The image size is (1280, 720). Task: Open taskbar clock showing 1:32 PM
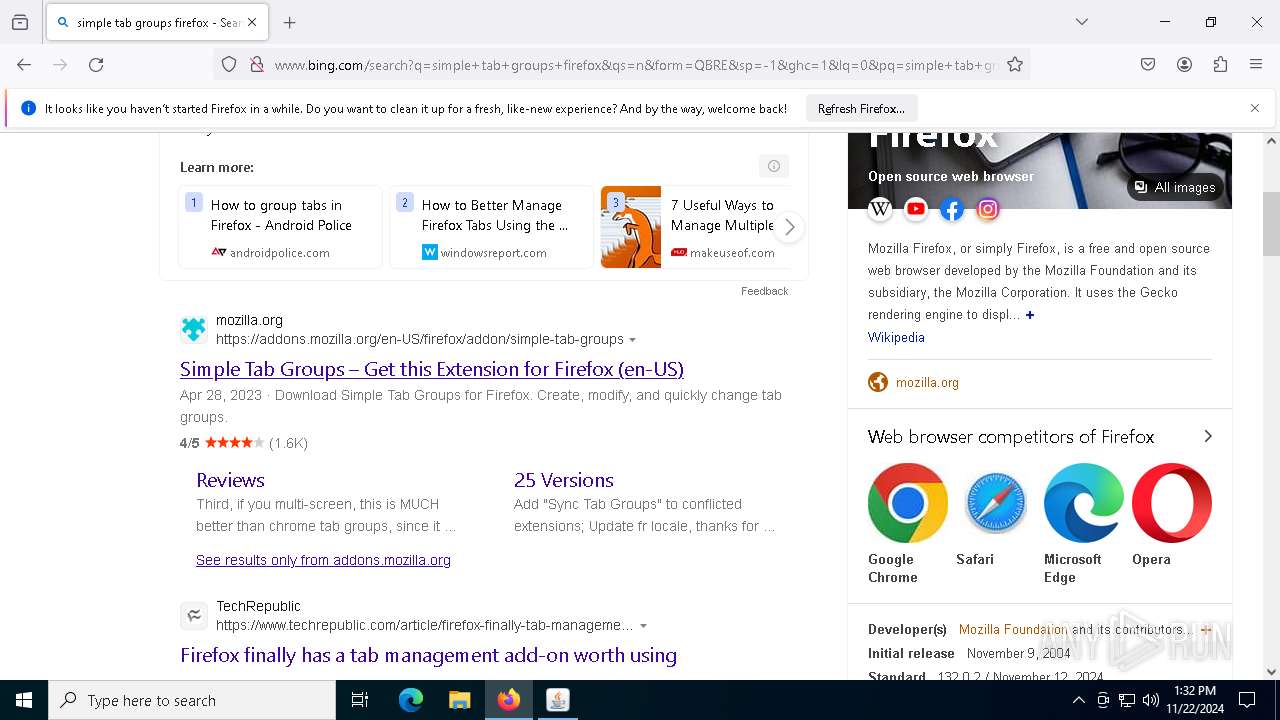pos(1194,700)
